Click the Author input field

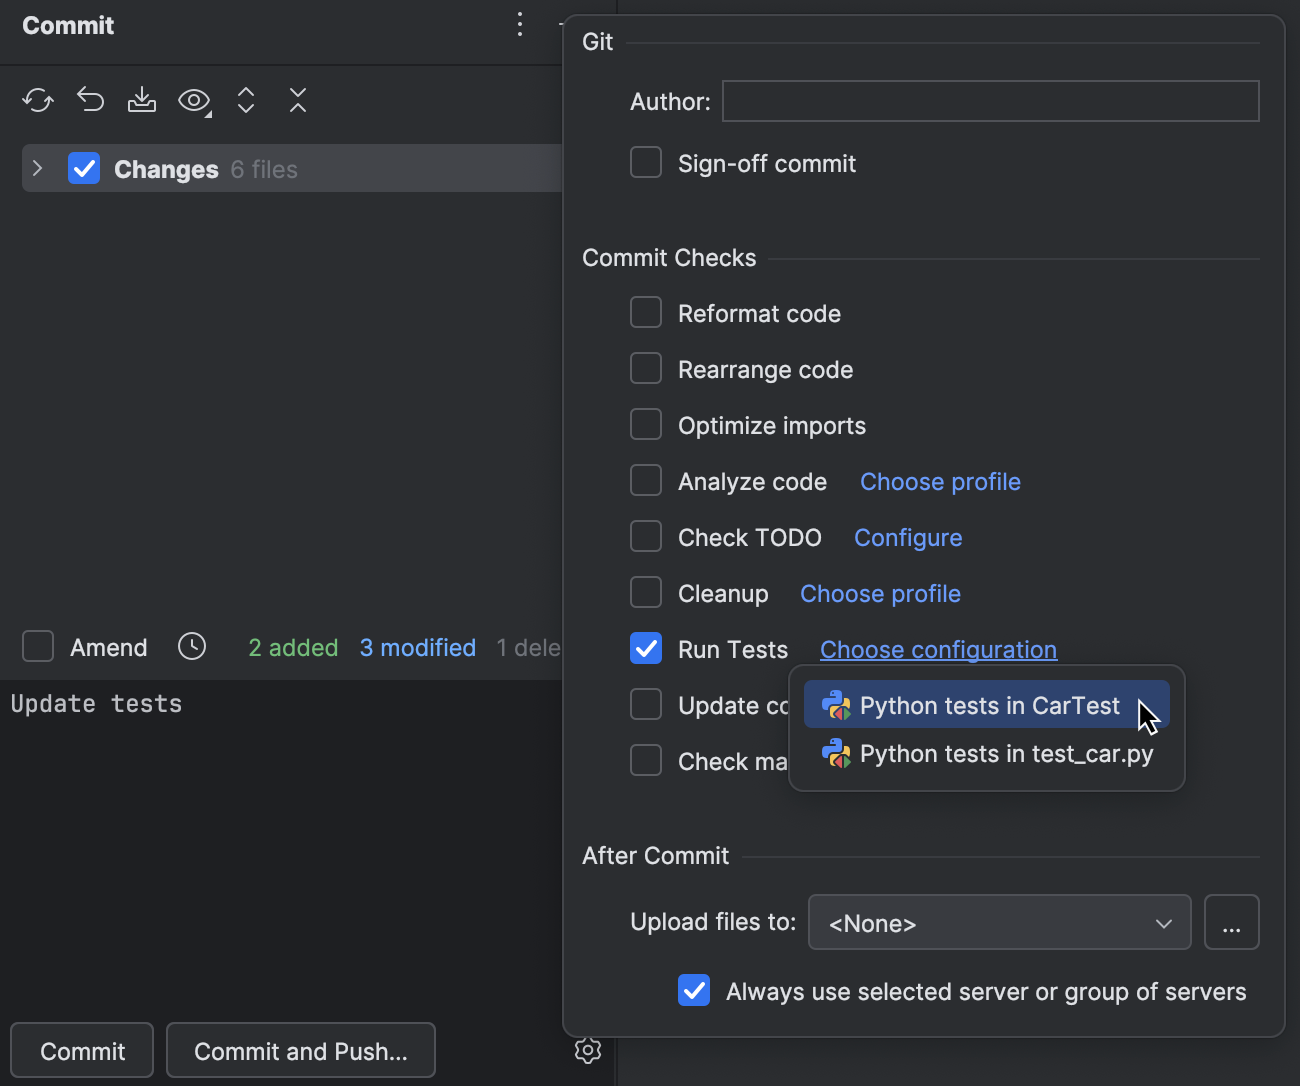click(x=989, y=101)
